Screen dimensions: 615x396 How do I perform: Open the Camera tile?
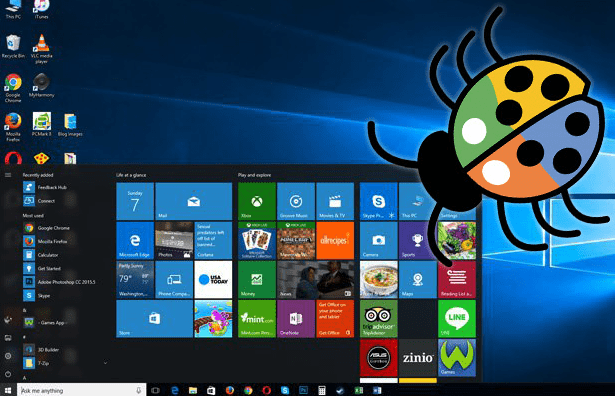(379, 240)
